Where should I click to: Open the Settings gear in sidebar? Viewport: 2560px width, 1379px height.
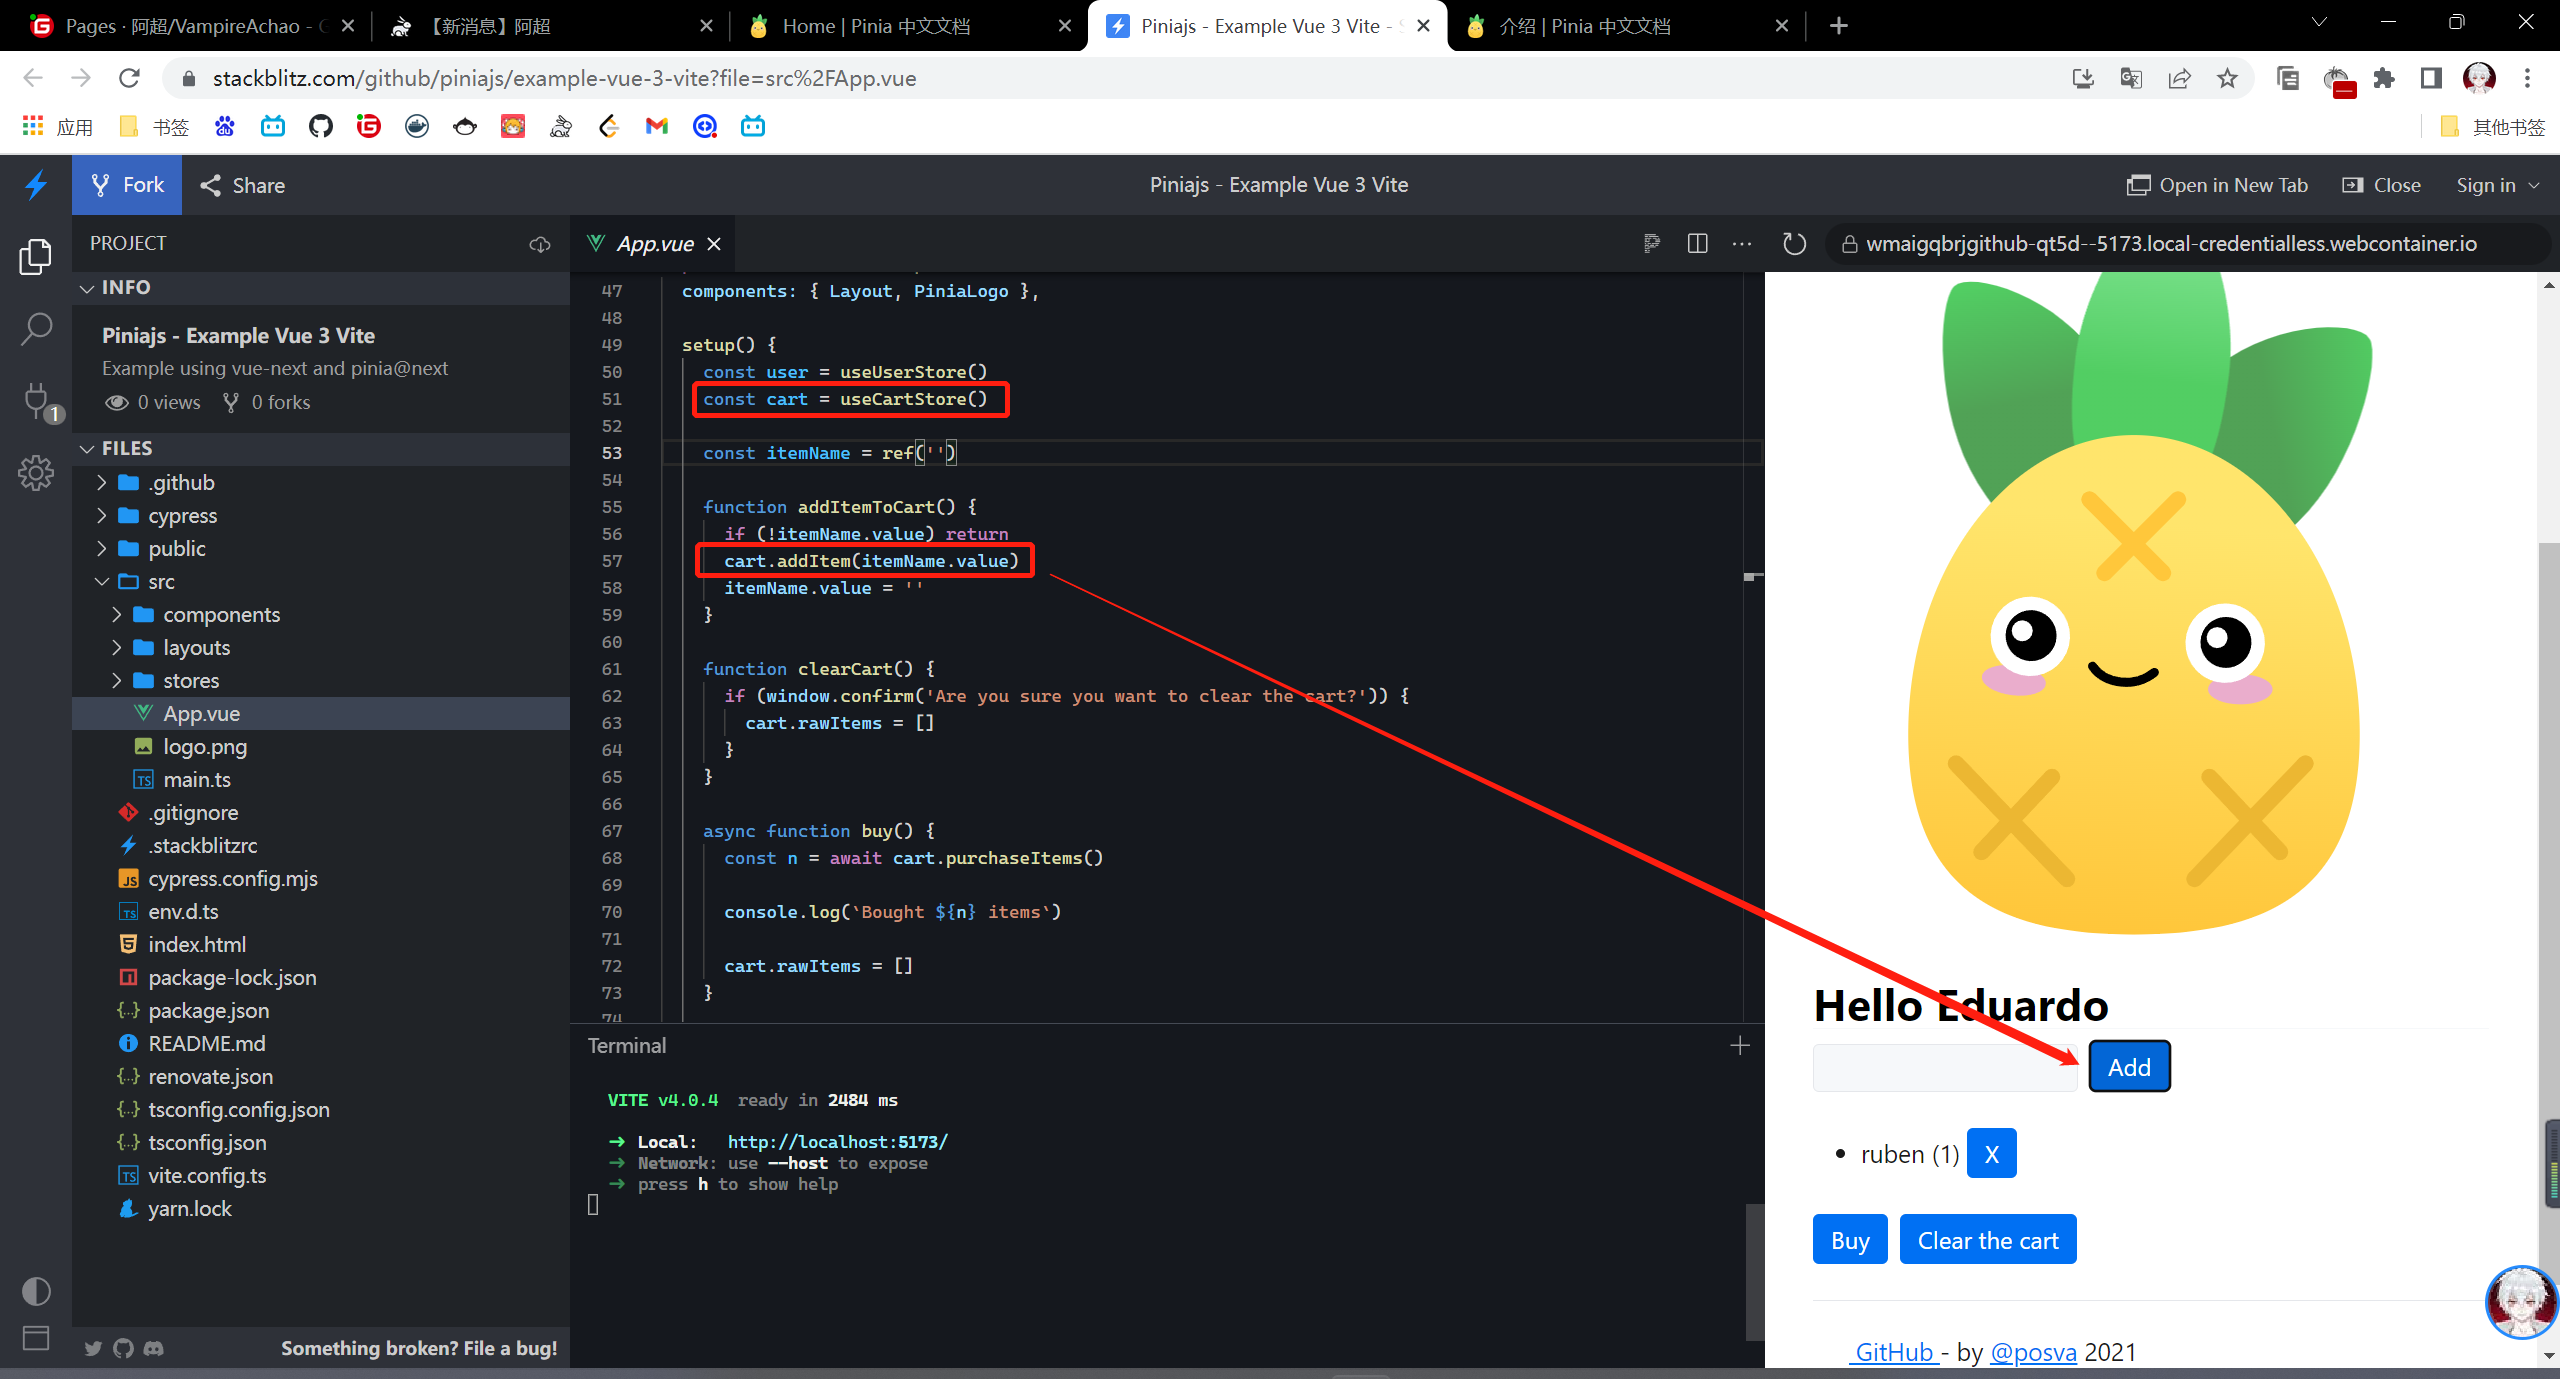36,473
